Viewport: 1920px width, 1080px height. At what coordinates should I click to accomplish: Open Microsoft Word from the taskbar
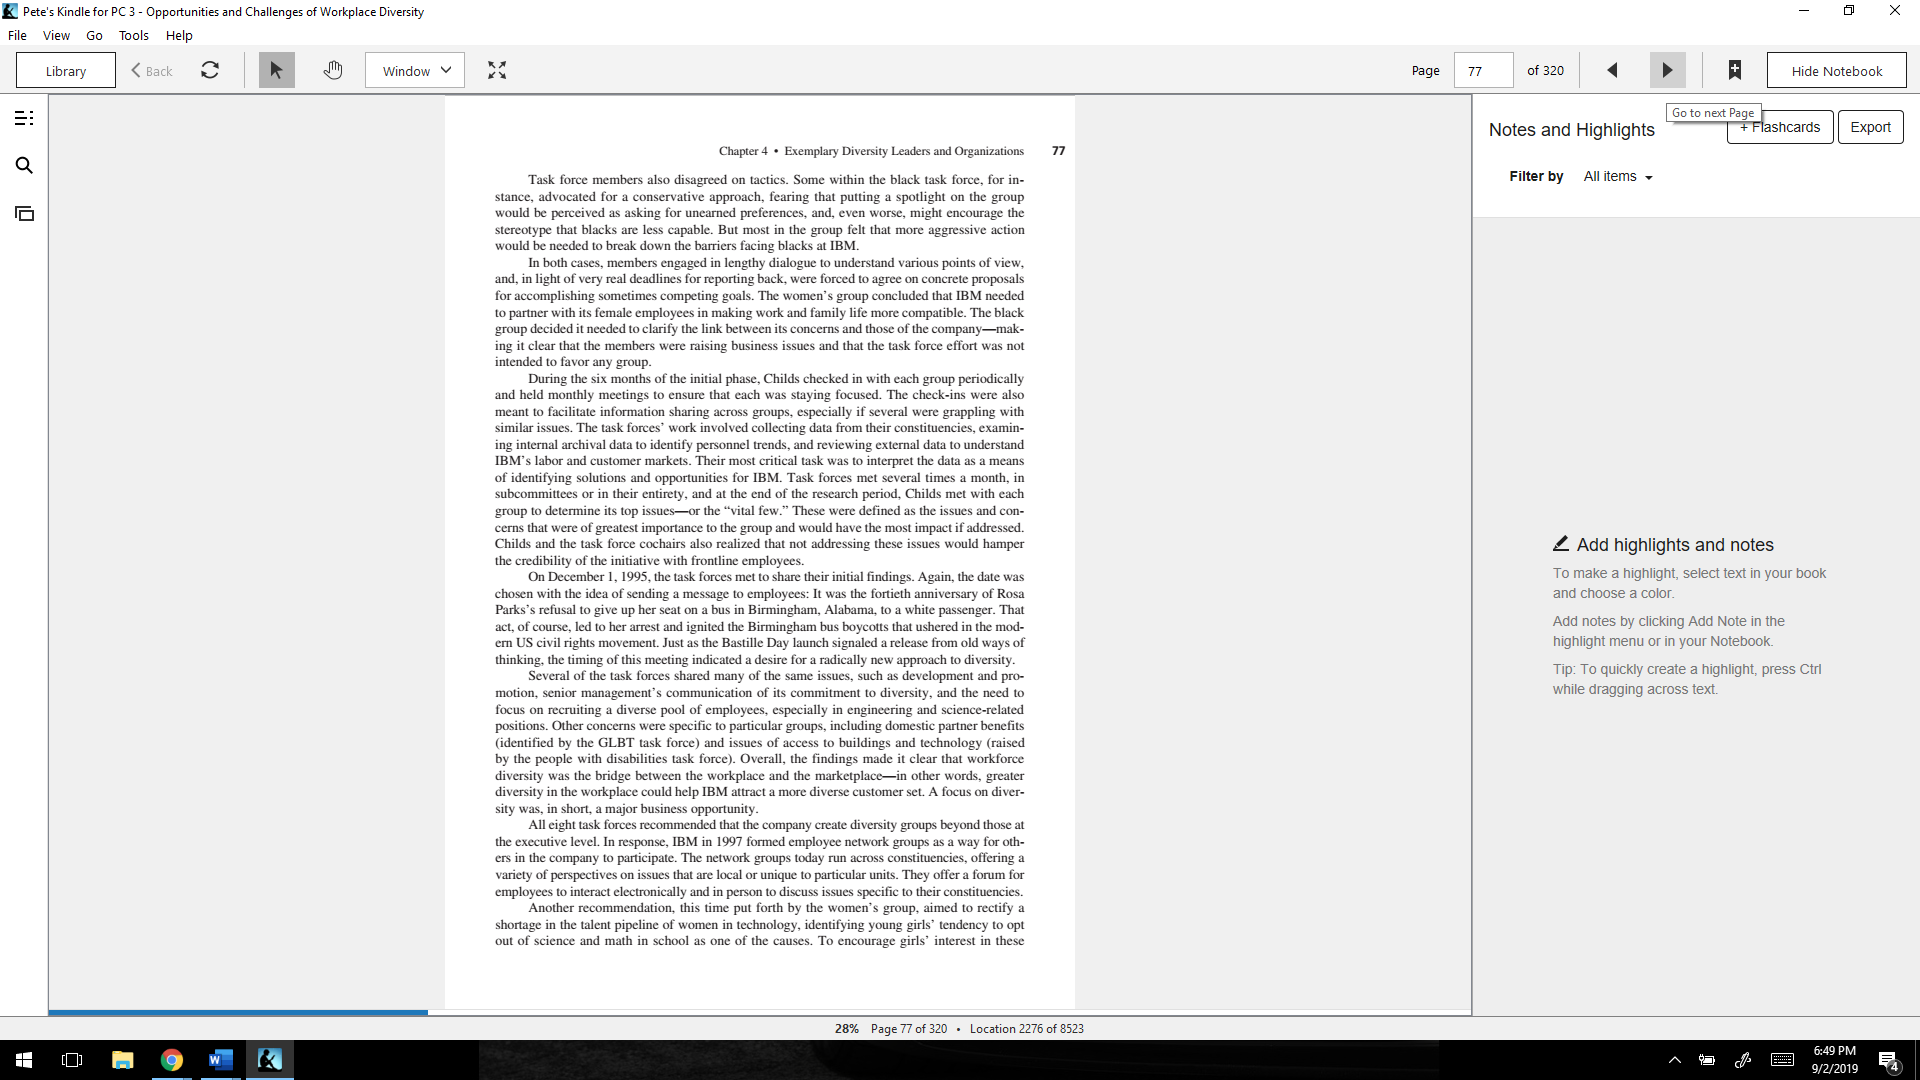(x=221, y=1060)
